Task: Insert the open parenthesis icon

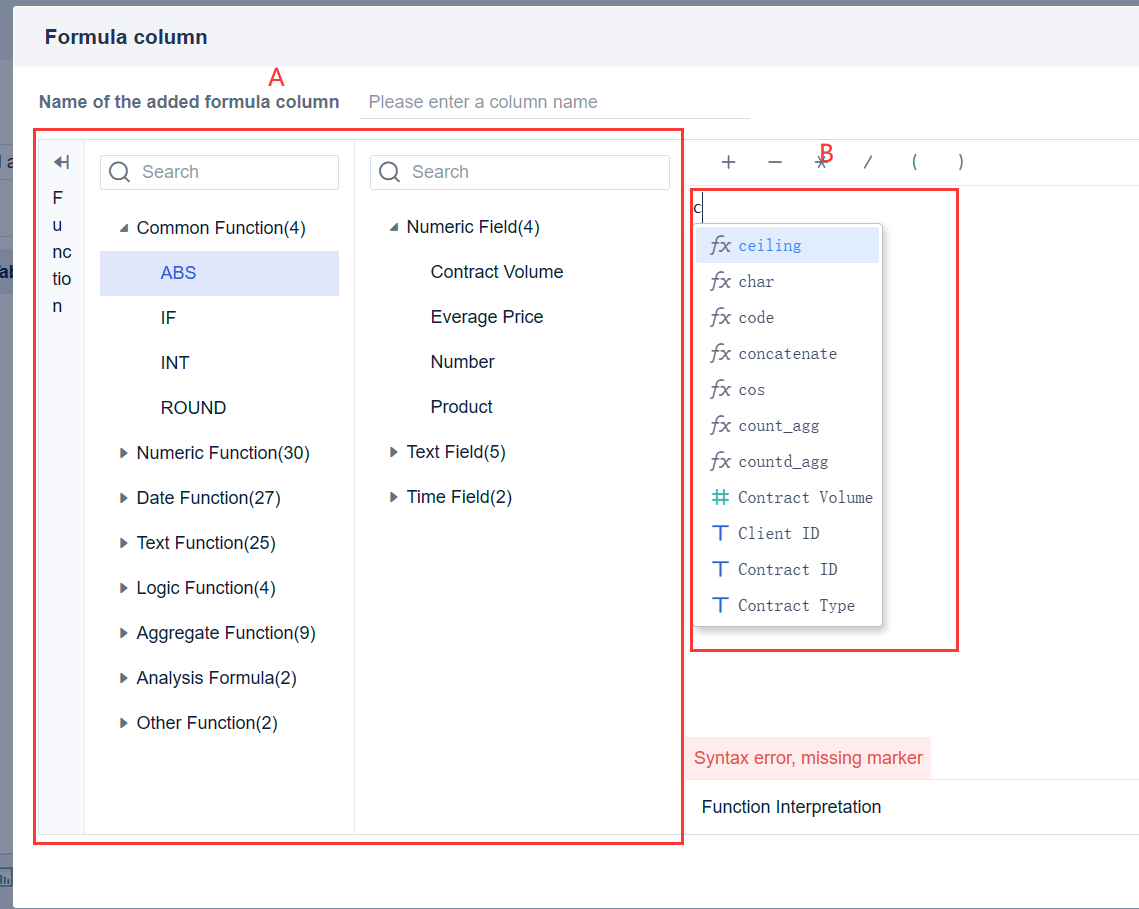Action: [x=914, y=162]
